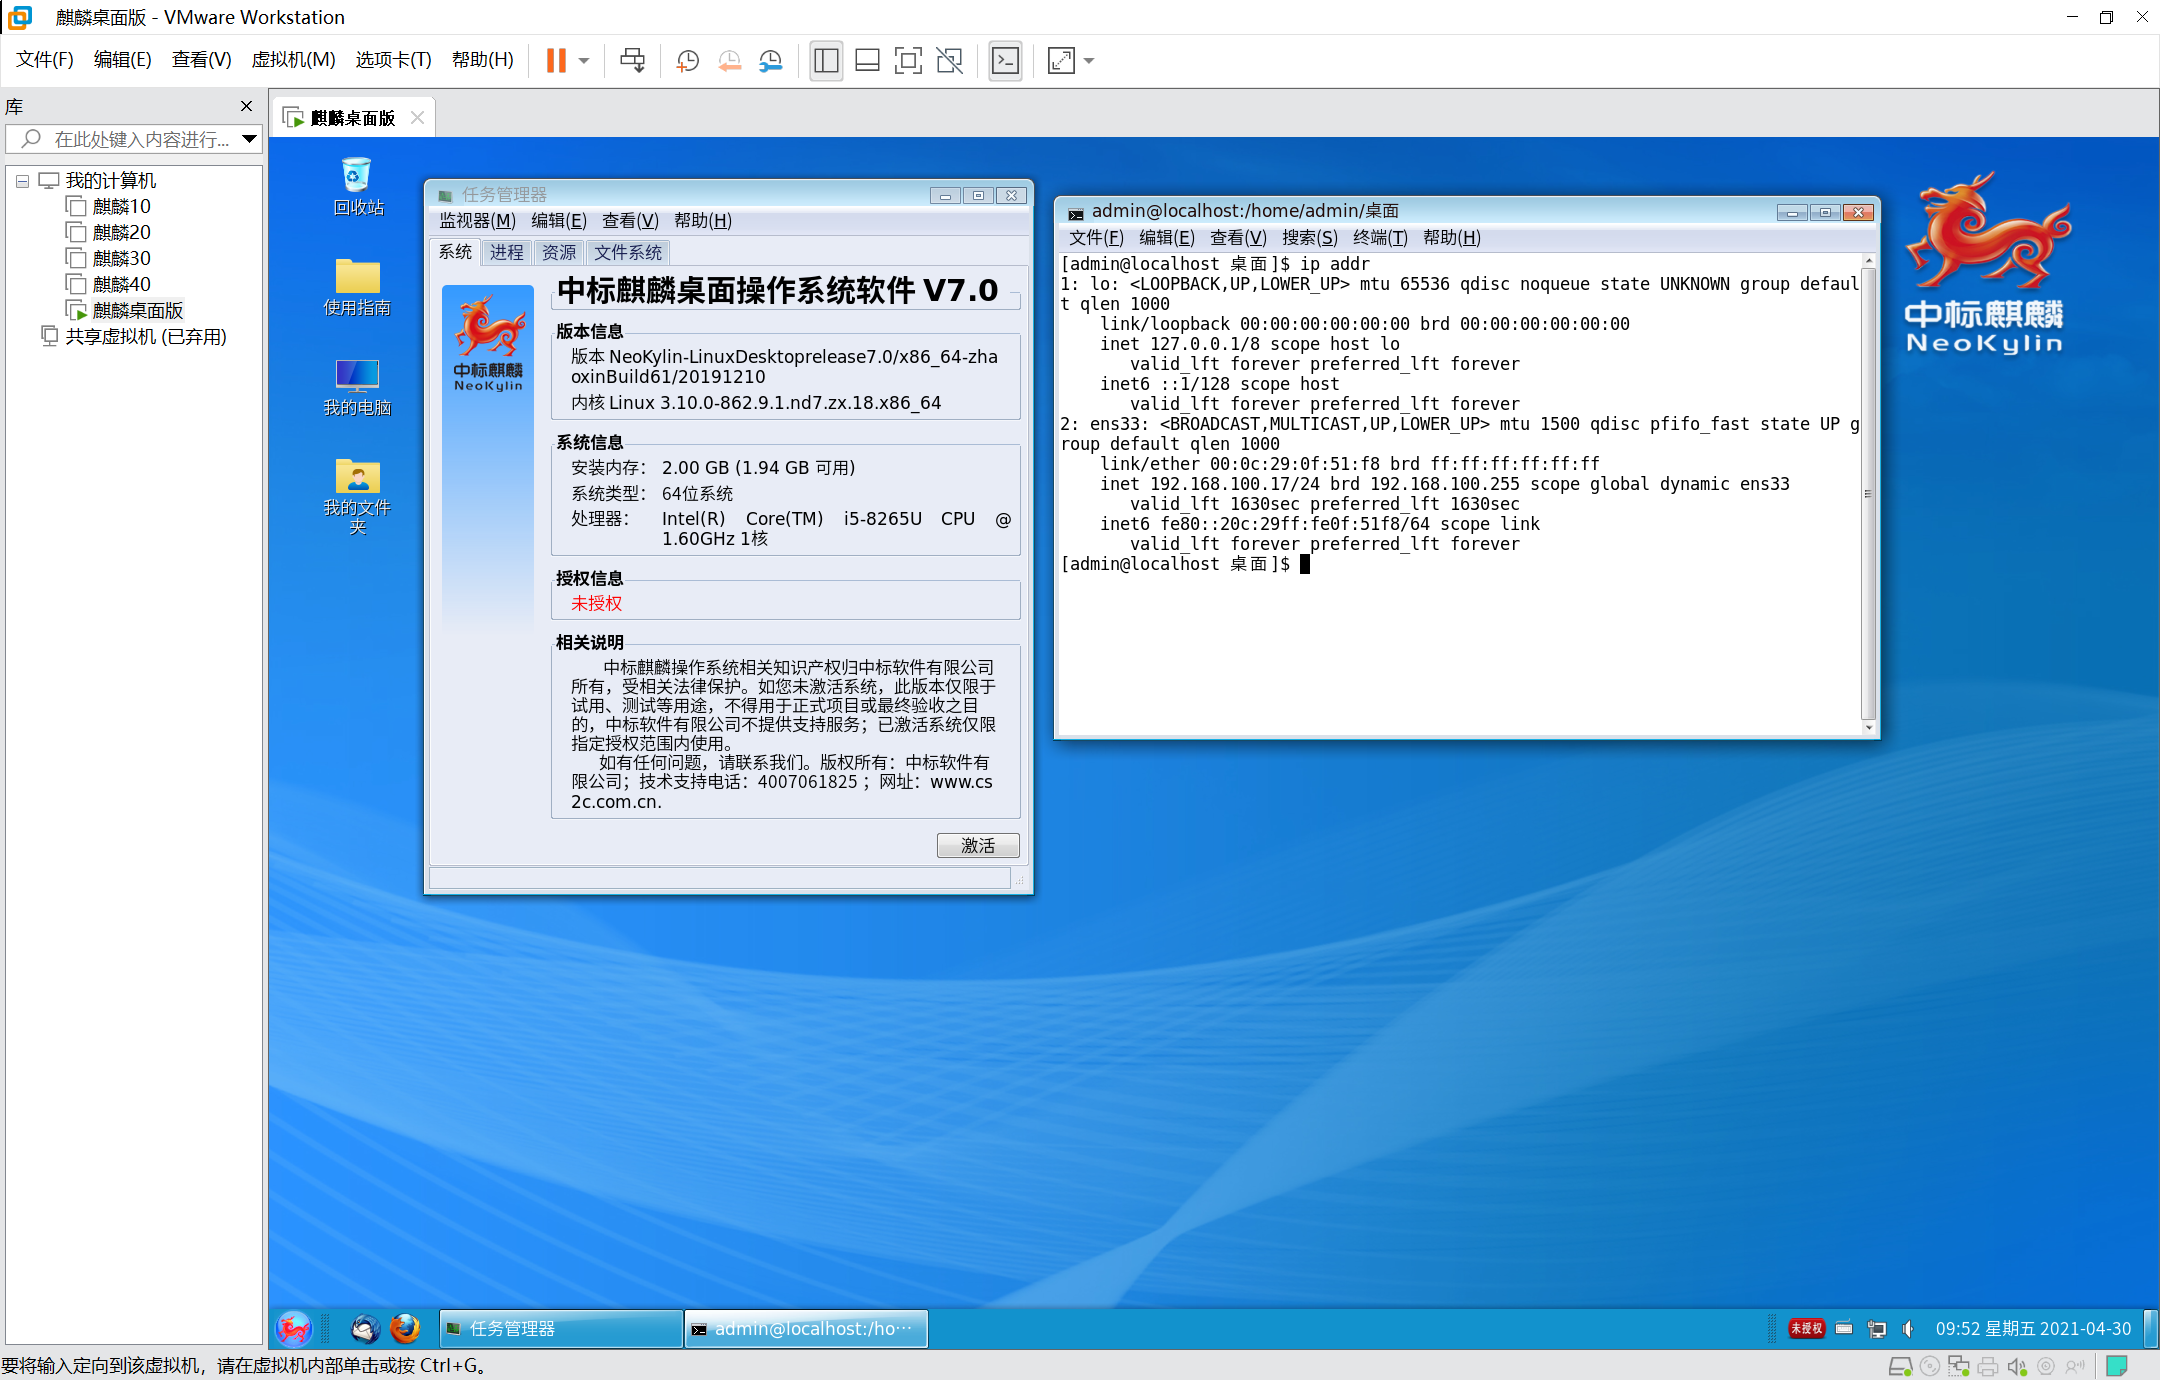Take a snapshot via clock icon
The height and width of the screenshot is (1380, 2160).
click(687, 61)
